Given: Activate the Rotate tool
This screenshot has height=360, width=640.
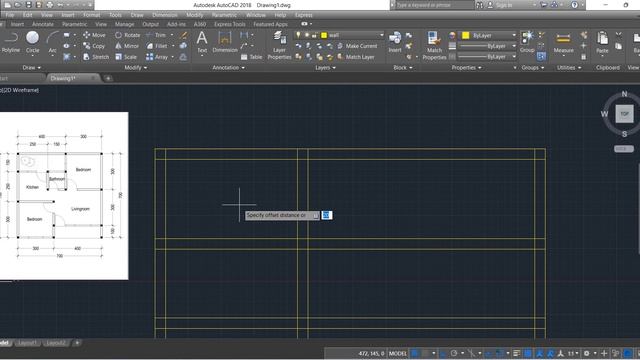Looking at the screenshot, I should coord(127,35).
